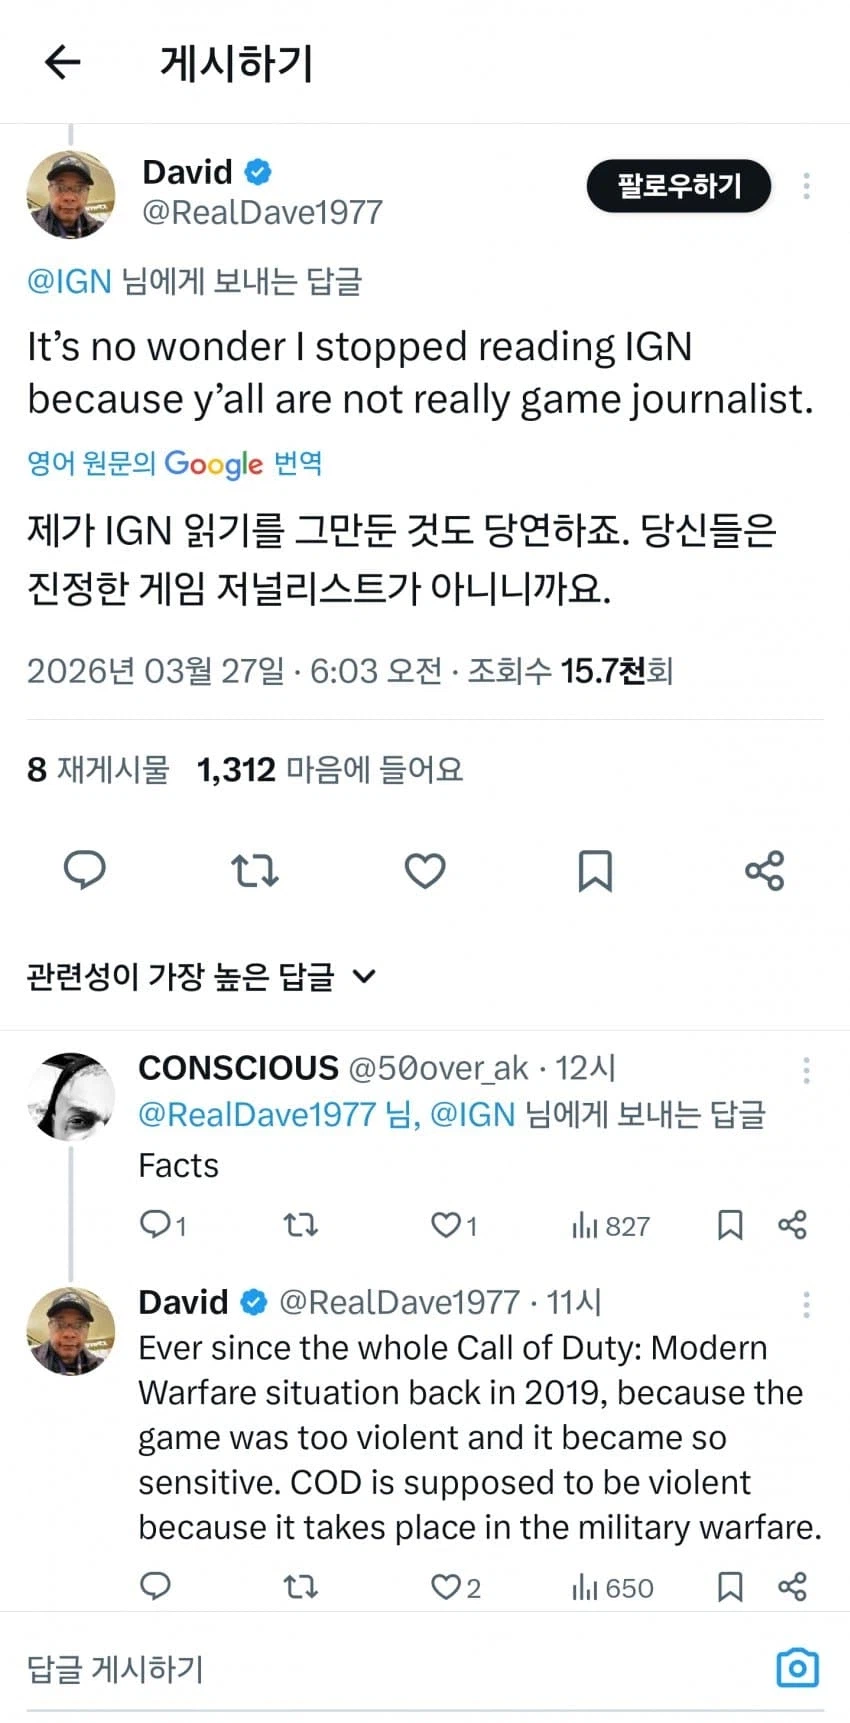The width and height of the screenshot is (850, 1723).
Task: Go back using the arrow at top left
Action: click(62, 62)
